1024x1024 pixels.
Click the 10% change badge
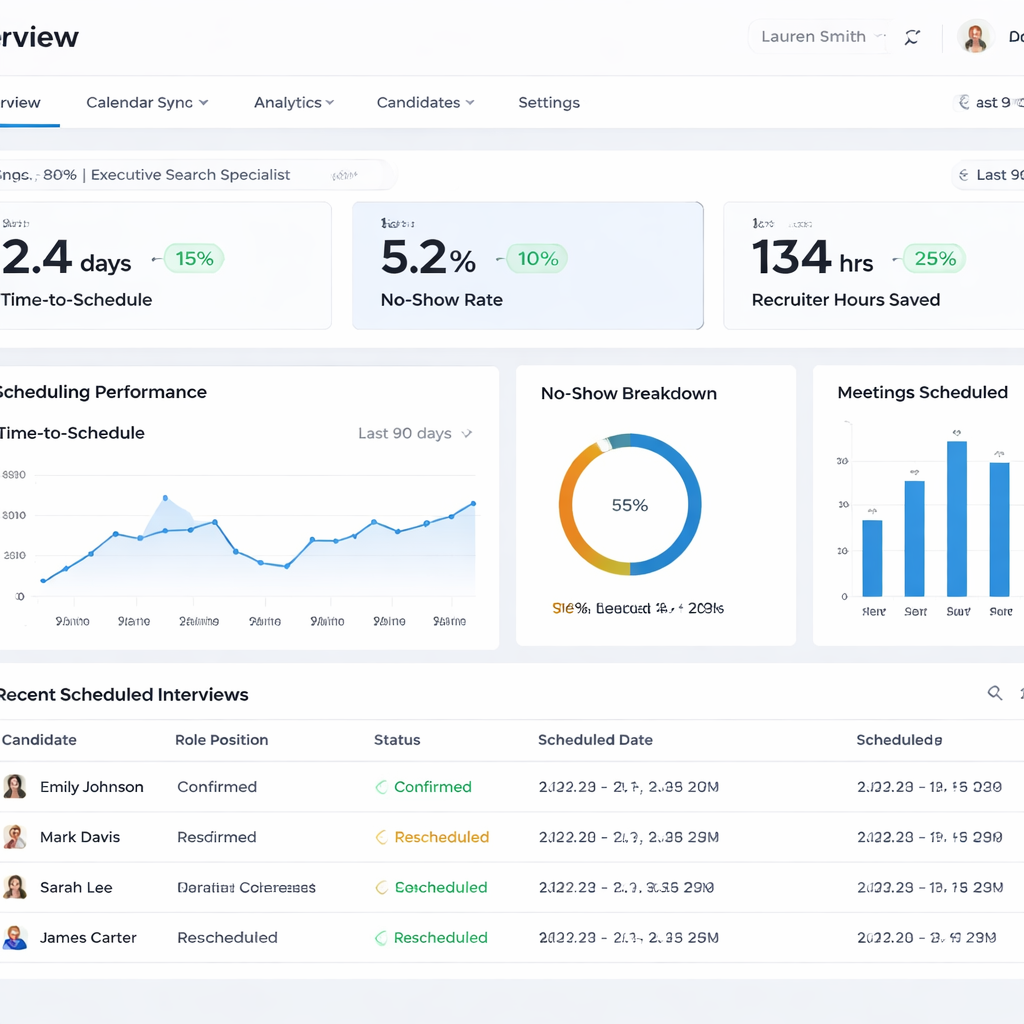[537, 259]
